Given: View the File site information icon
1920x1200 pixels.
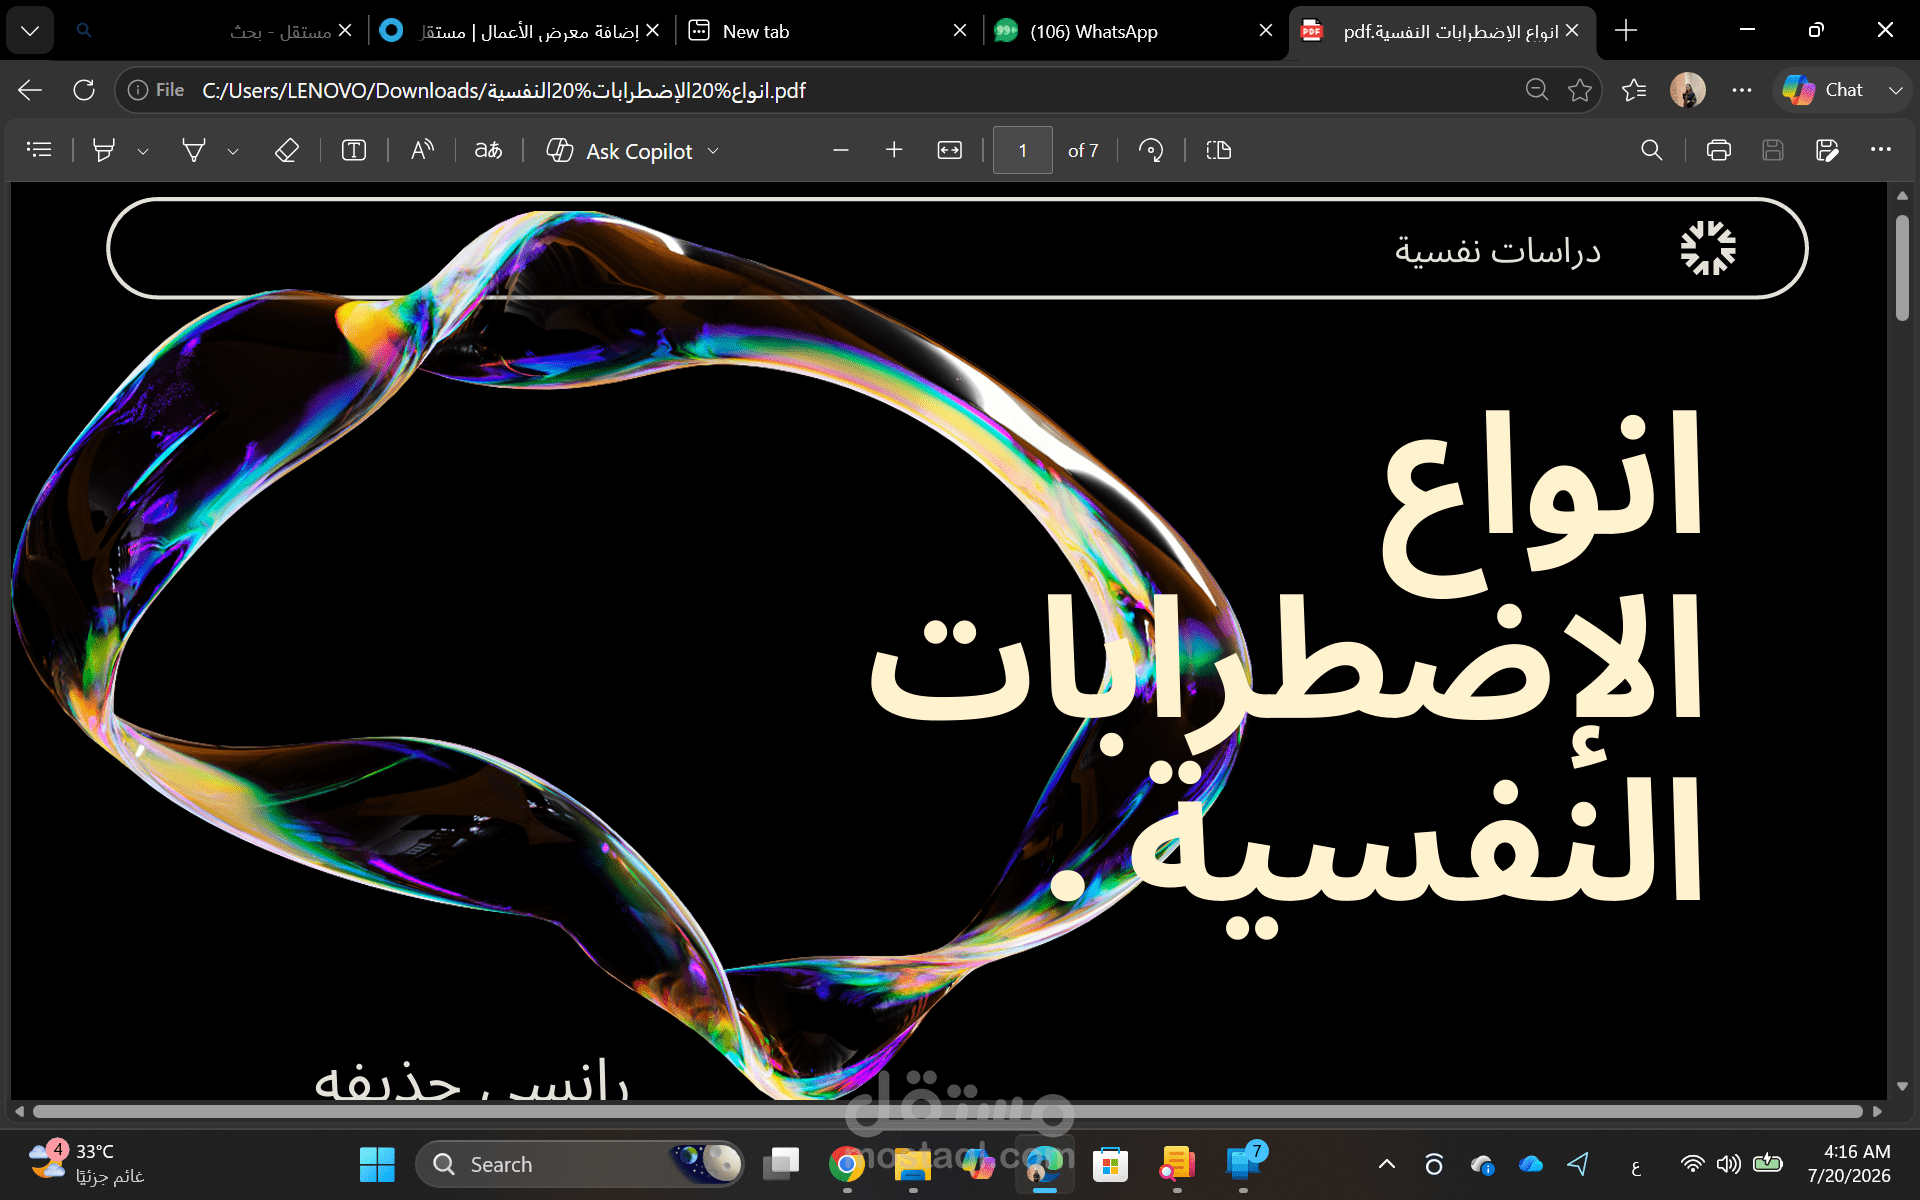Looking at the screenshot, I should [x=156, y=90].
